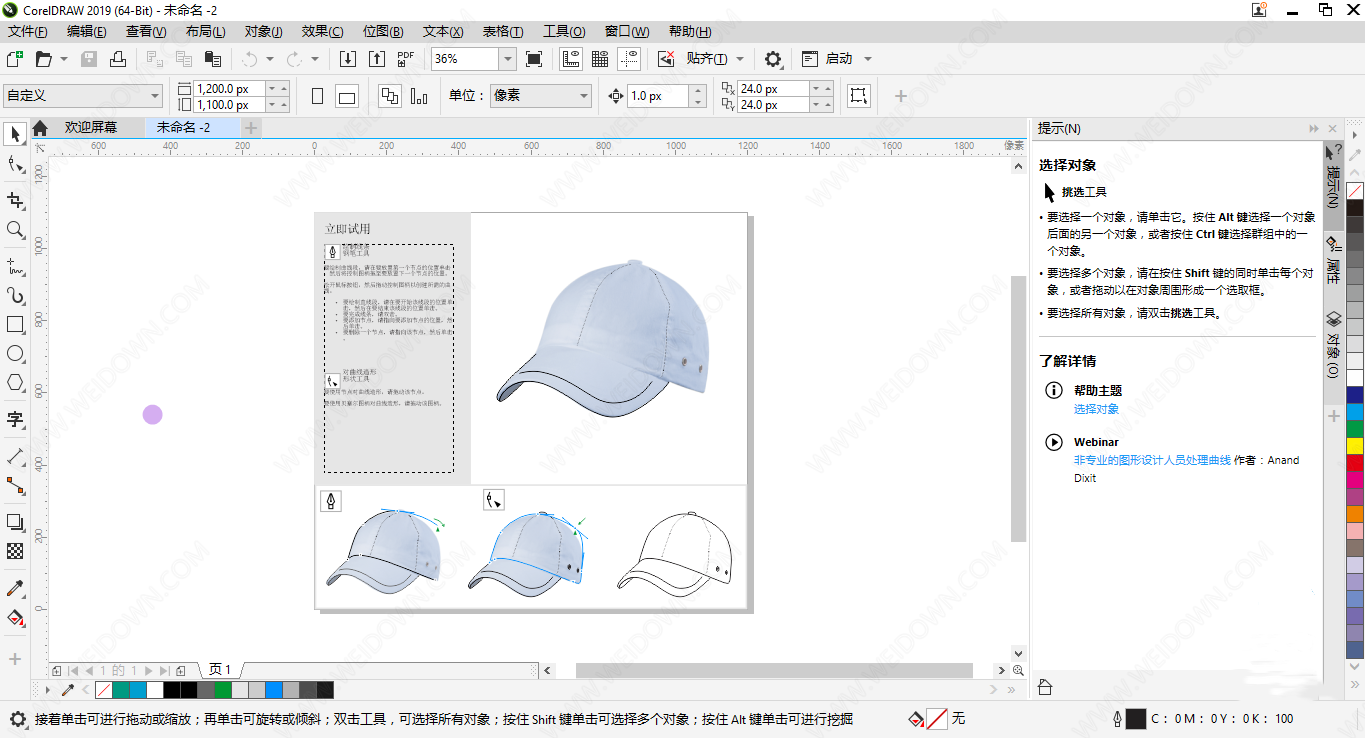This screenshot has width=1365, height=738.
Task: Click the full-screen preview icon
Action: pos(534,59)
